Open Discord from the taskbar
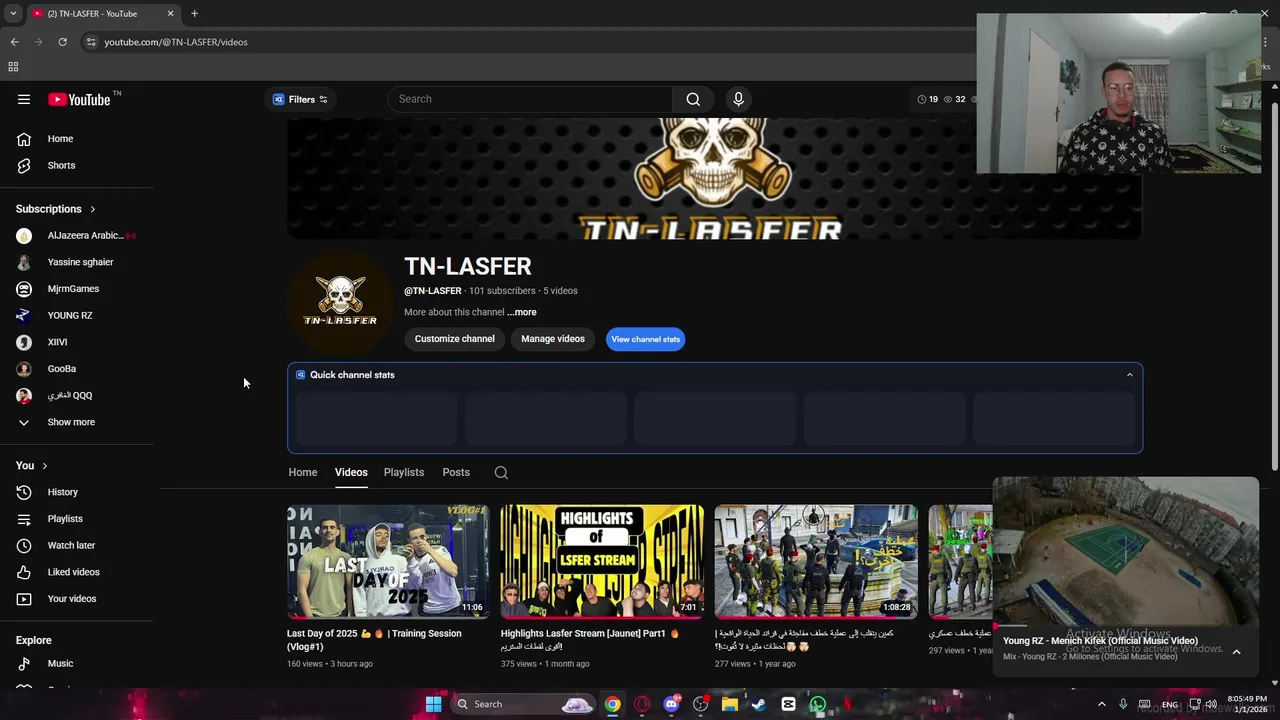Image resolution: width=1280 pixels, height=720 pixels. pos(671,704)
